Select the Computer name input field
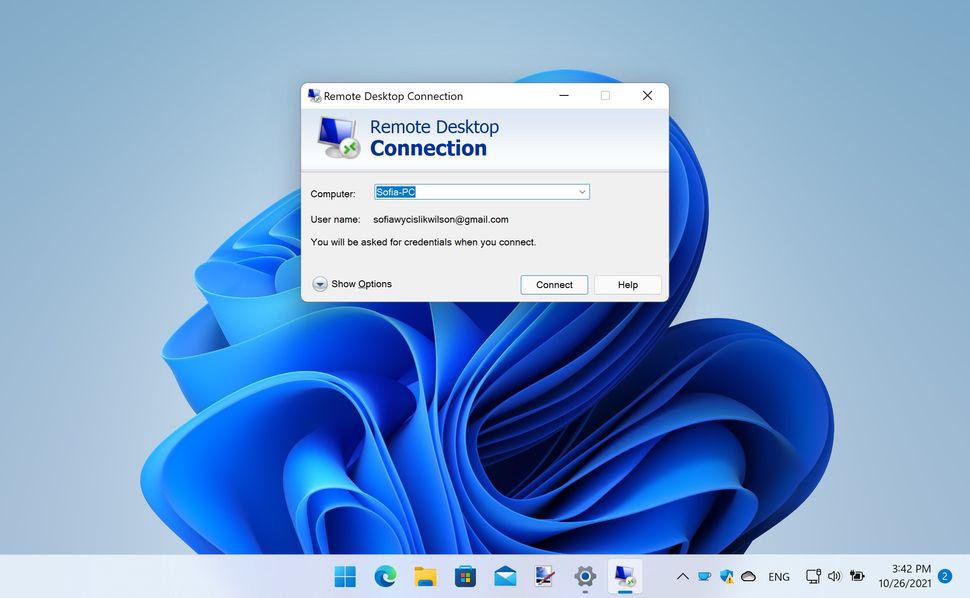The height and width of the screenshot is (598, 970). [470, 191]
